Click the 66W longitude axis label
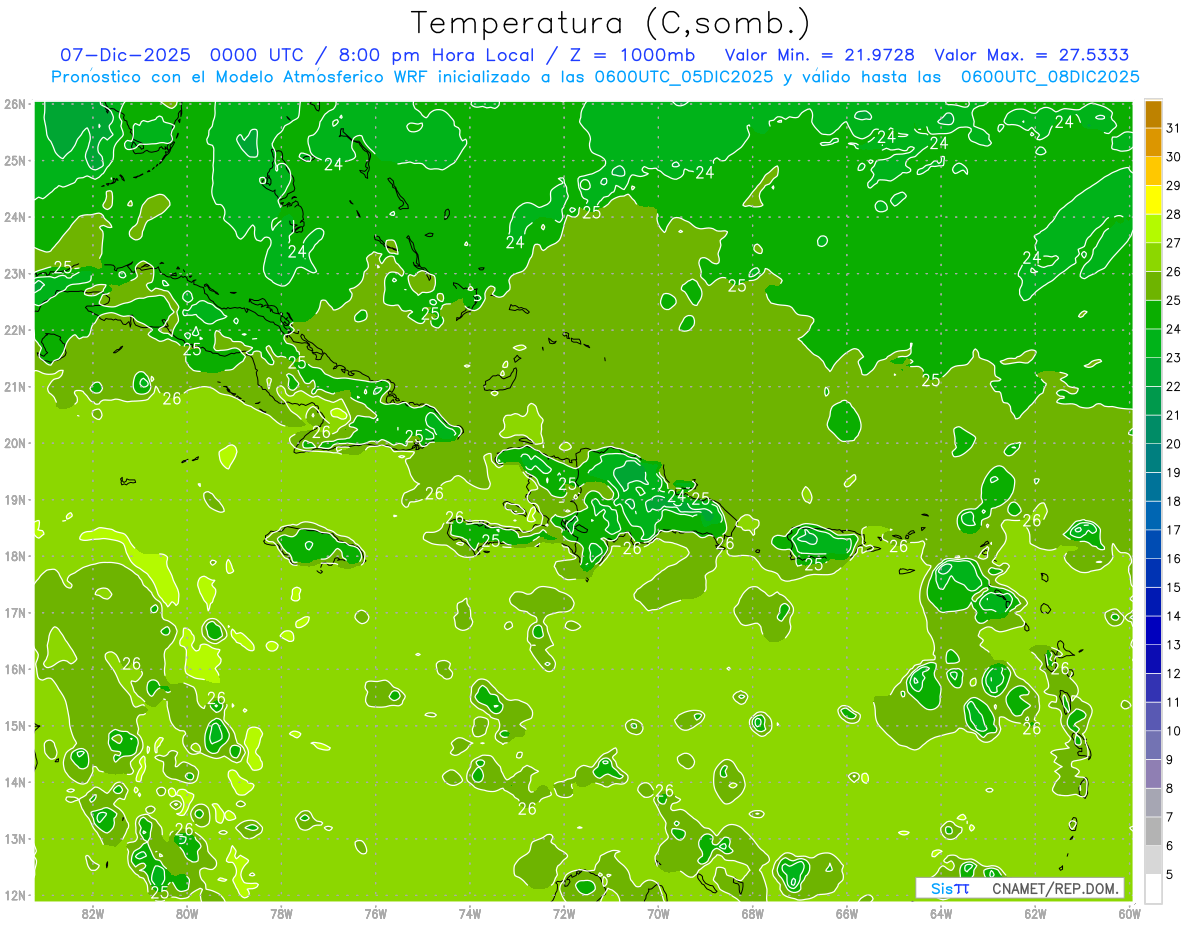 click(x=846, y=913)
